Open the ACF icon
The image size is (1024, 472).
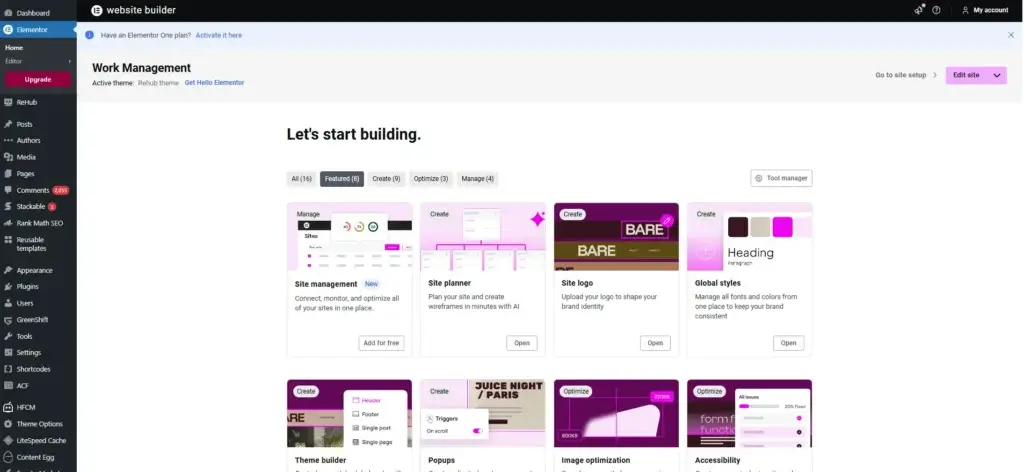[8, 385]
